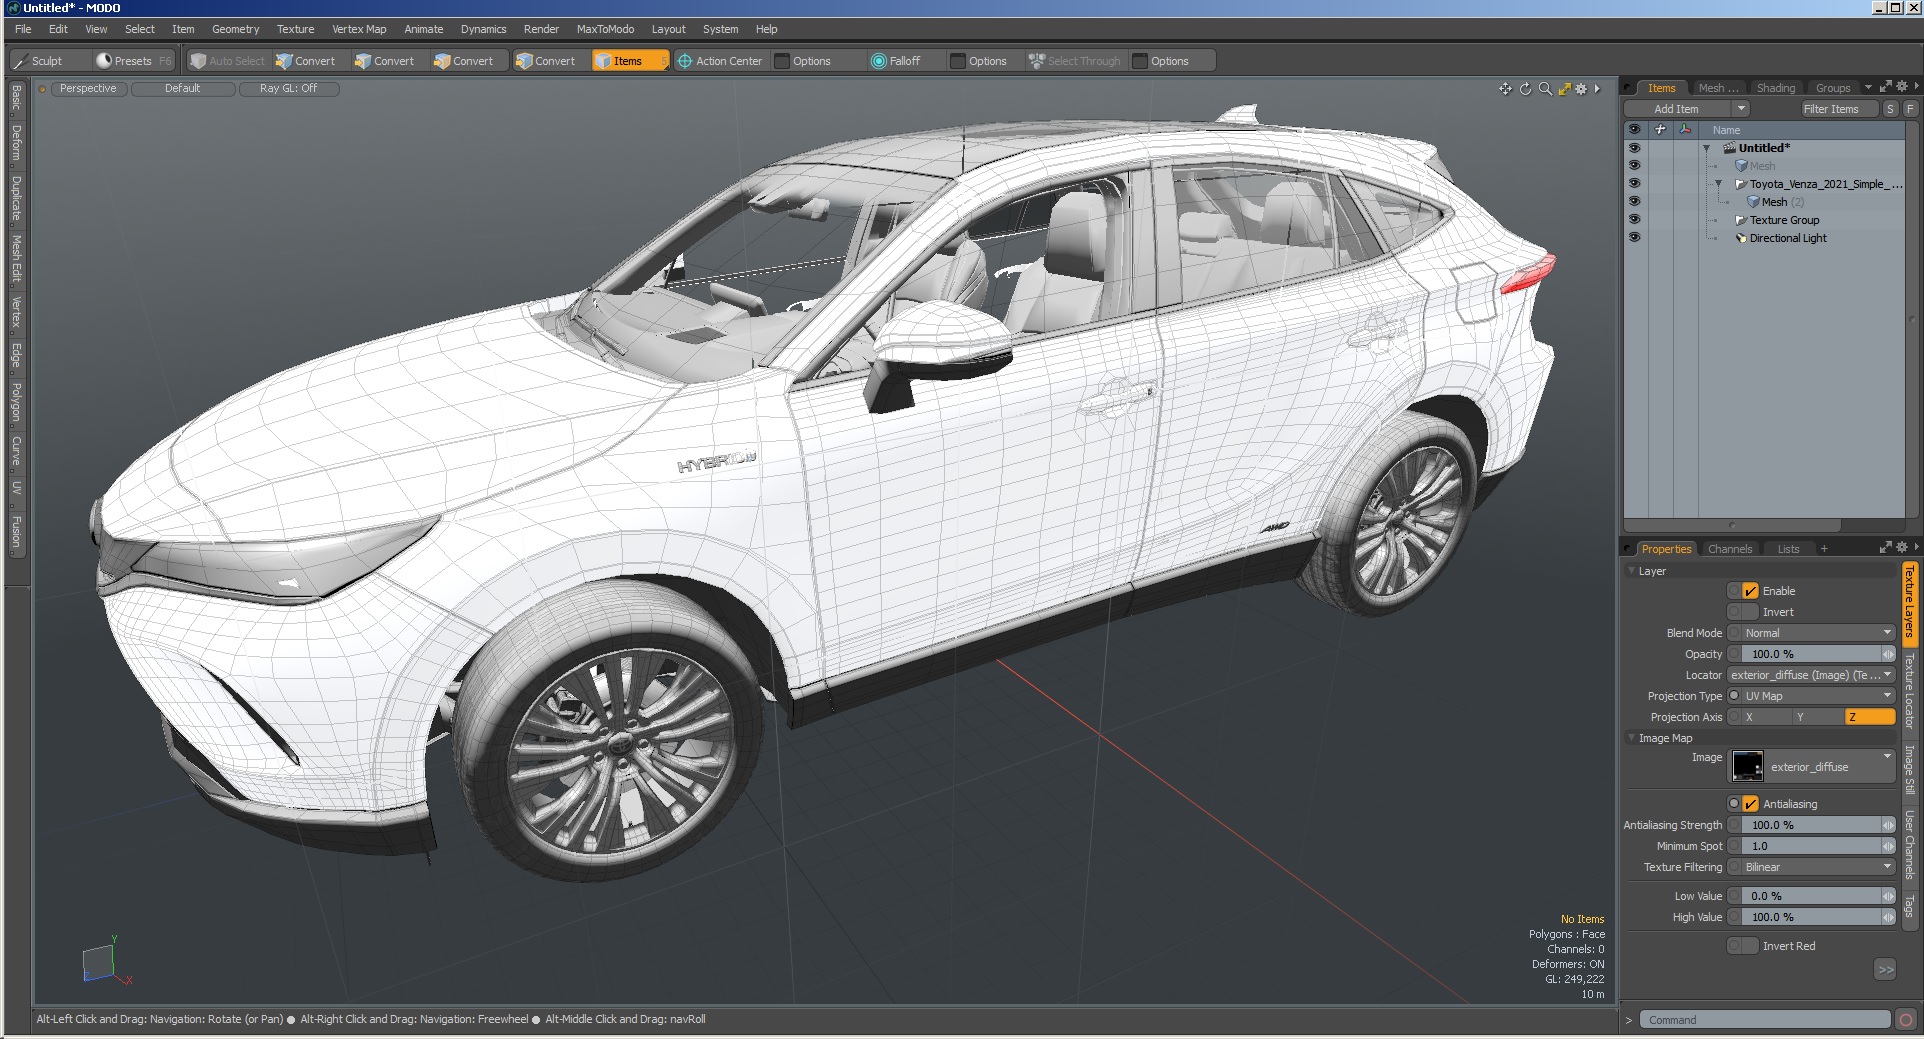Click the Filter Items field

(1839, 109)
